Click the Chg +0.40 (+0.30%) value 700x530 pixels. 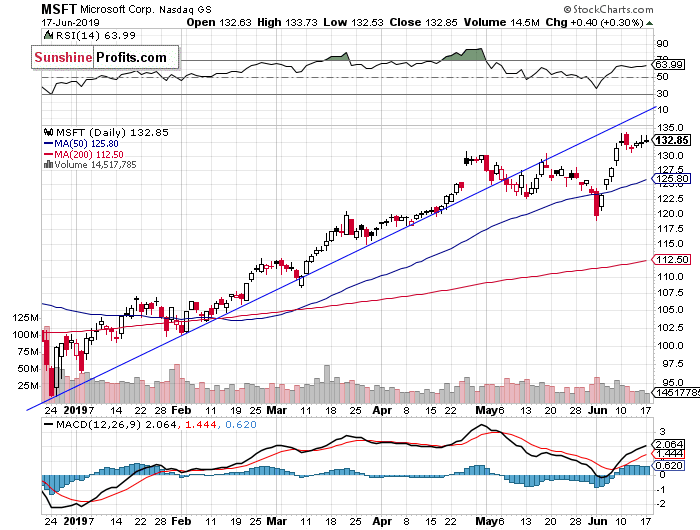594,22
